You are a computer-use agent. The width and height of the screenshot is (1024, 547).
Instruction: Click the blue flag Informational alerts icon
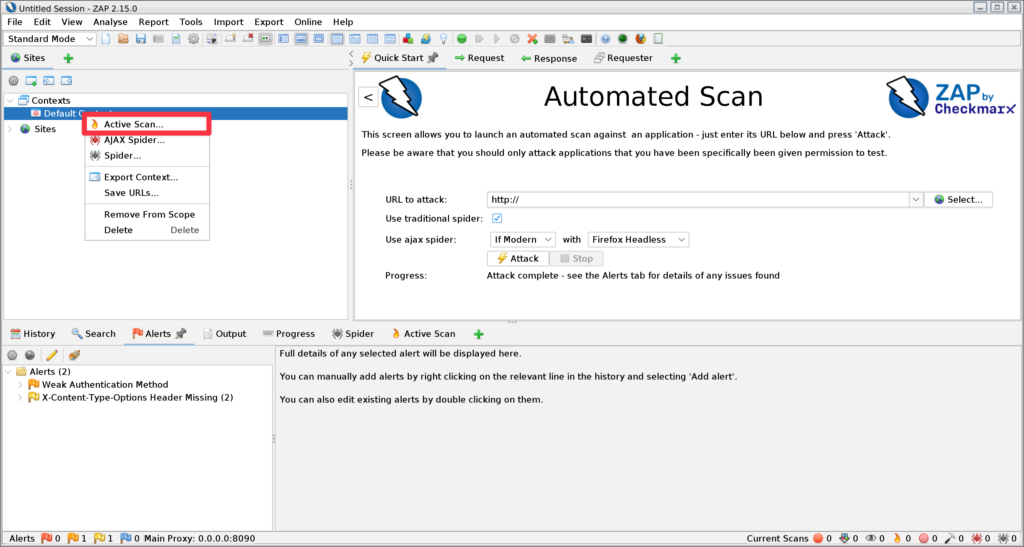(x=126, y=539)
